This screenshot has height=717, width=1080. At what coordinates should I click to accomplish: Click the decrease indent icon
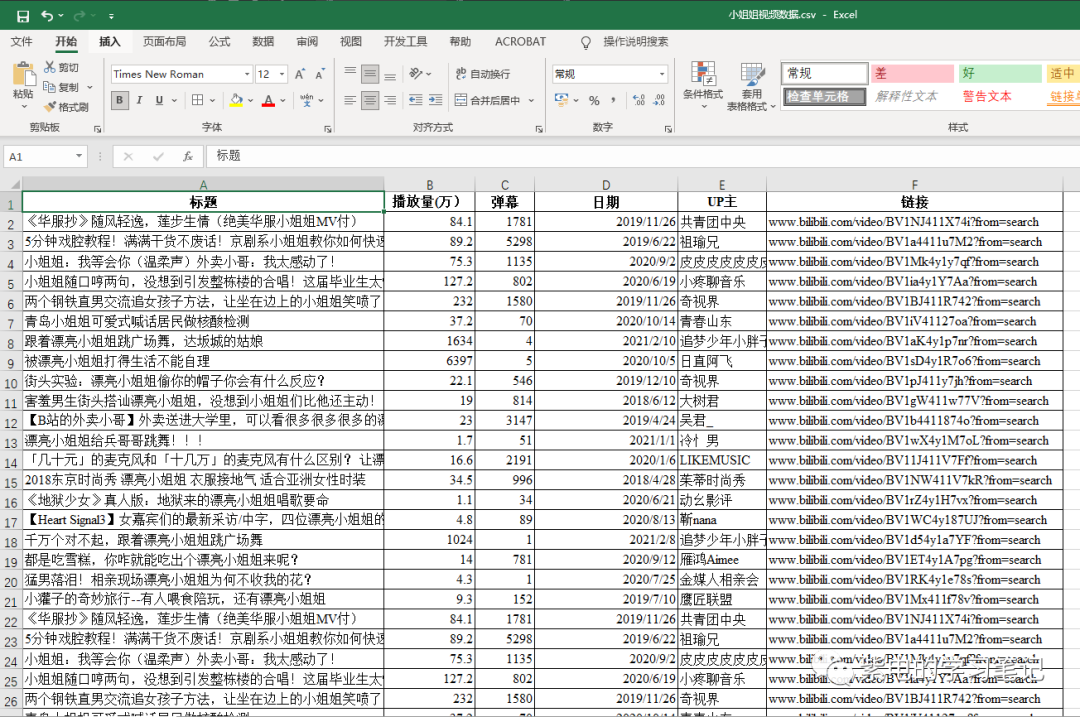(415, 100)
